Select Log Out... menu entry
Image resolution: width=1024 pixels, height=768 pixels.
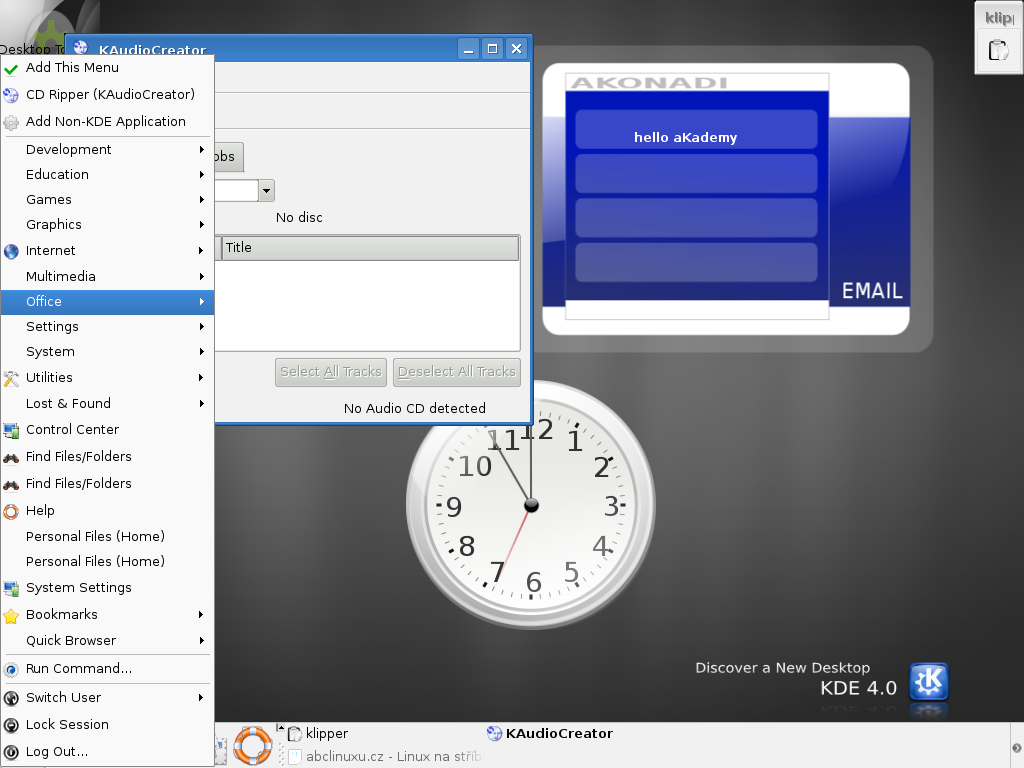coord(107,752)
